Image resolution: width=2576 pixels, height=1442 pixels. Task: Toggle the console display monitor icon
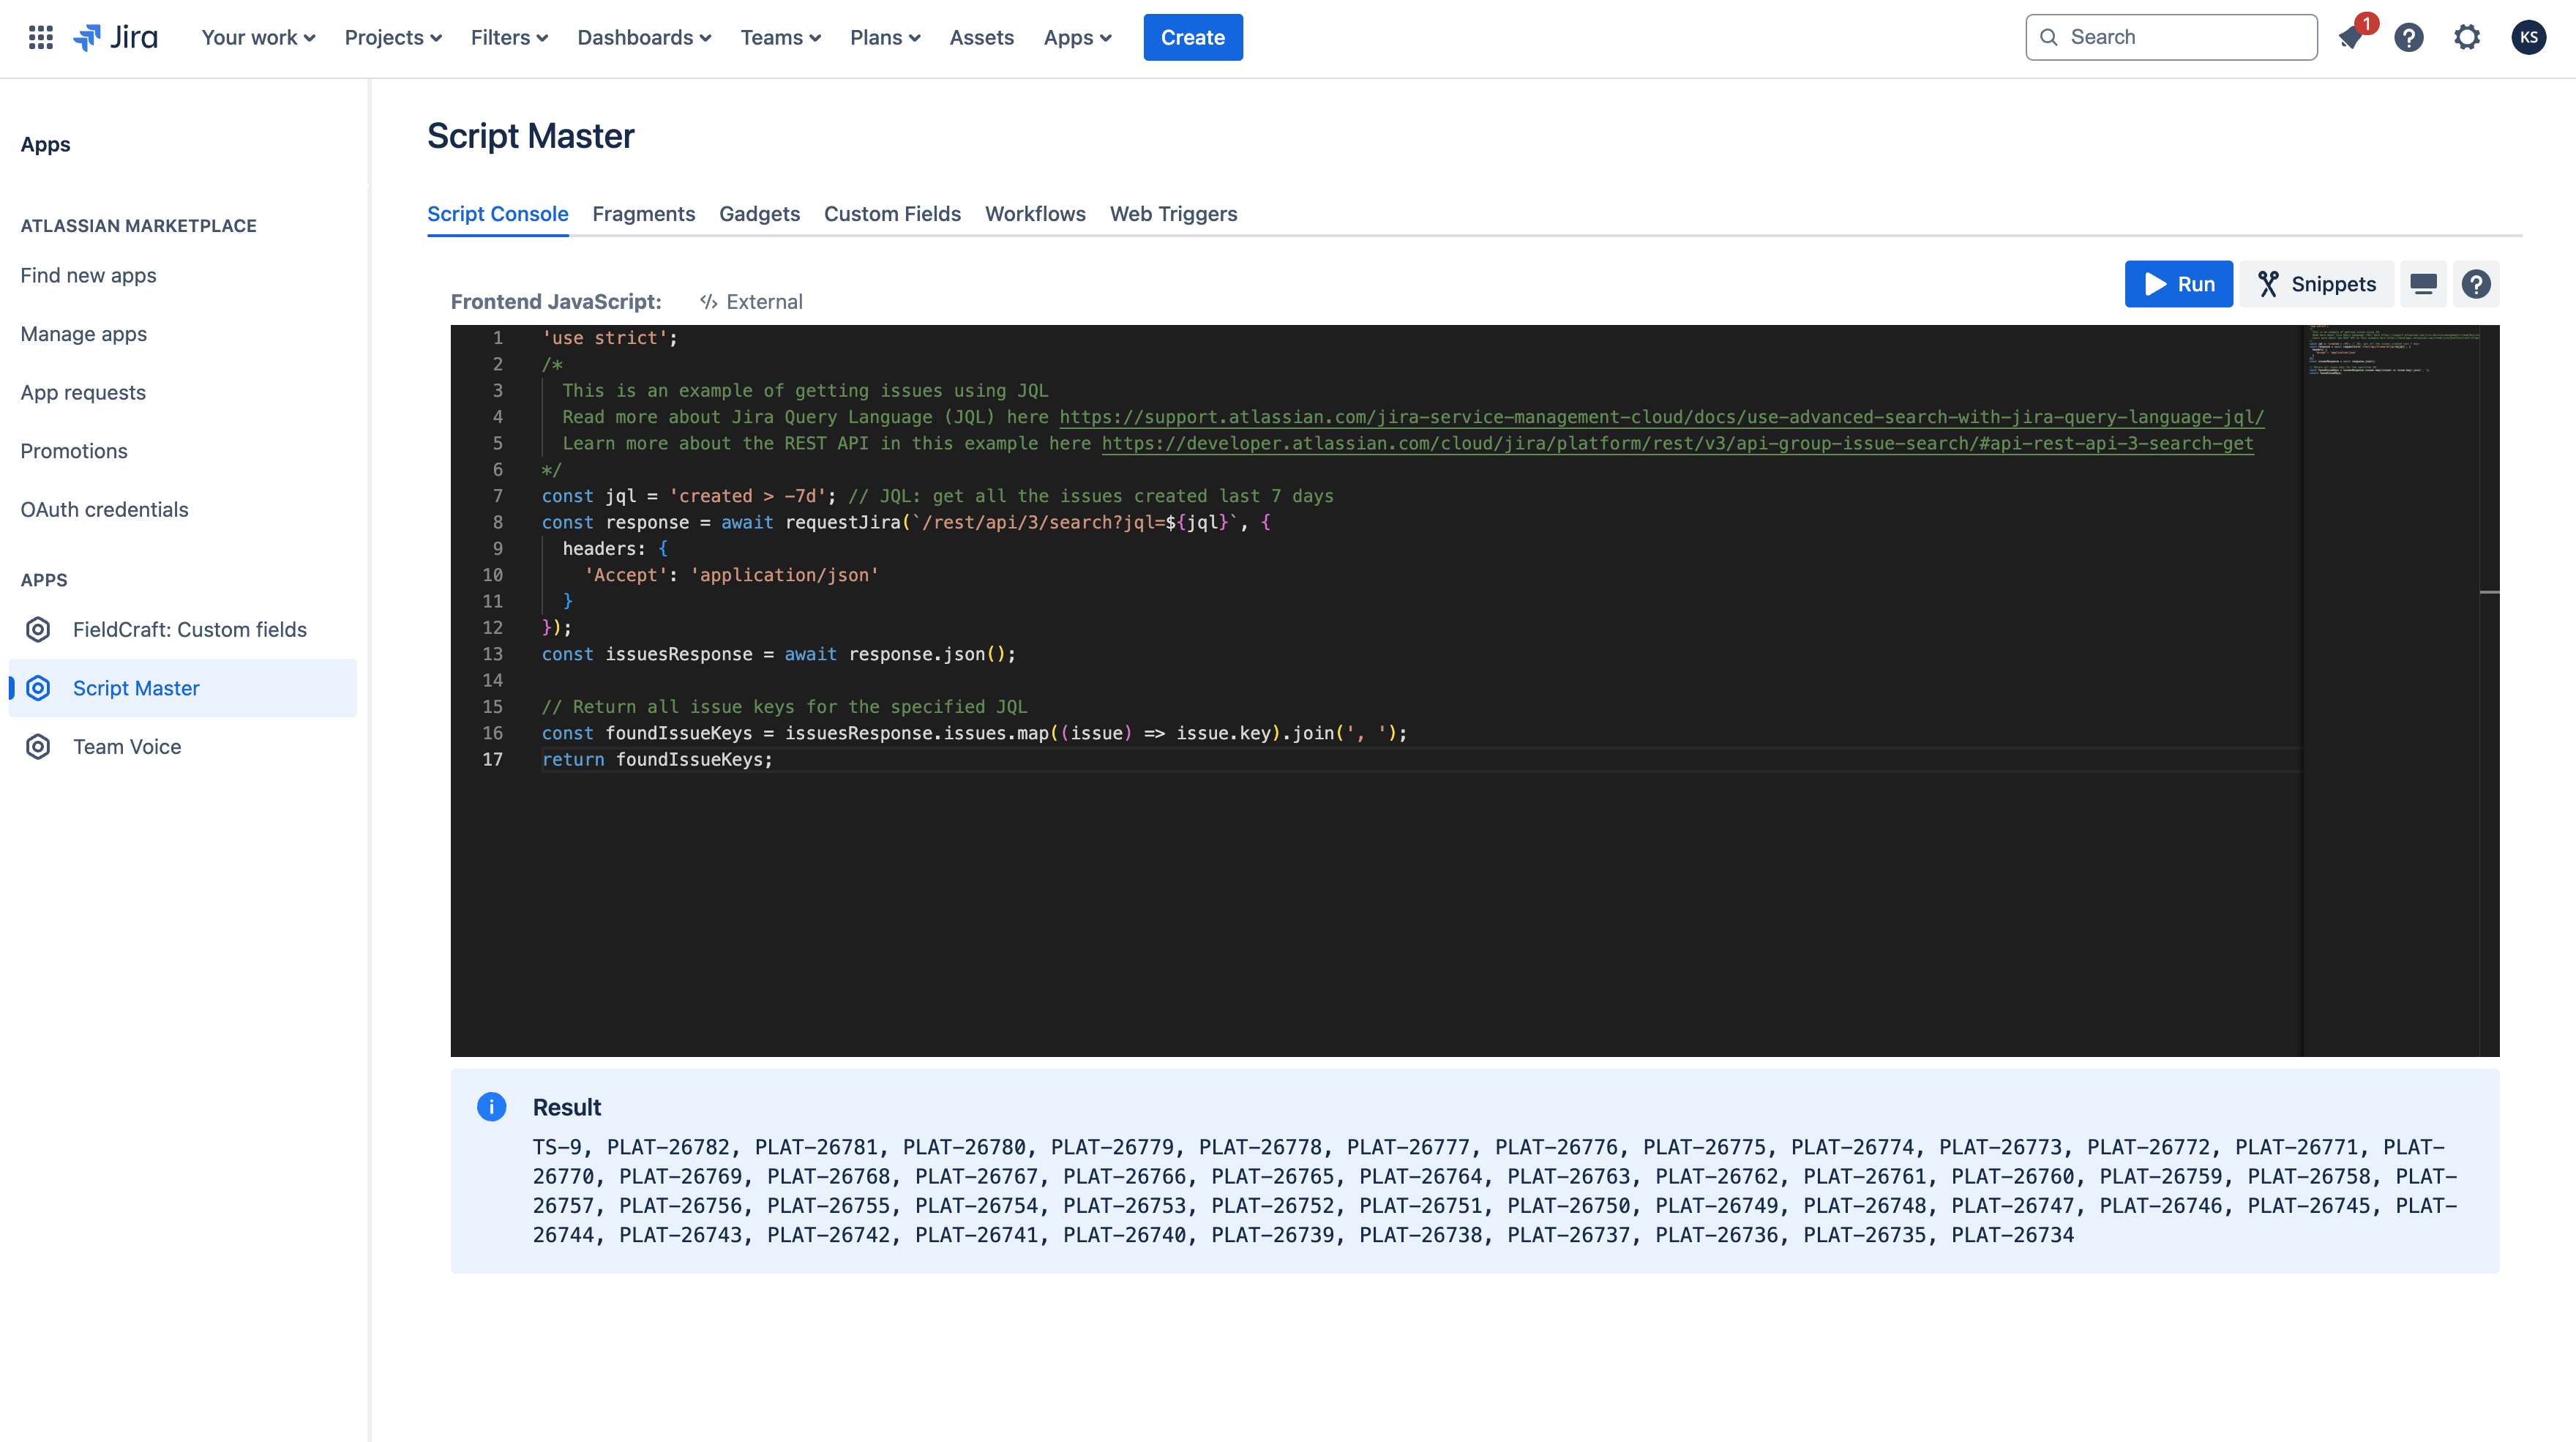coord(2423,284)
